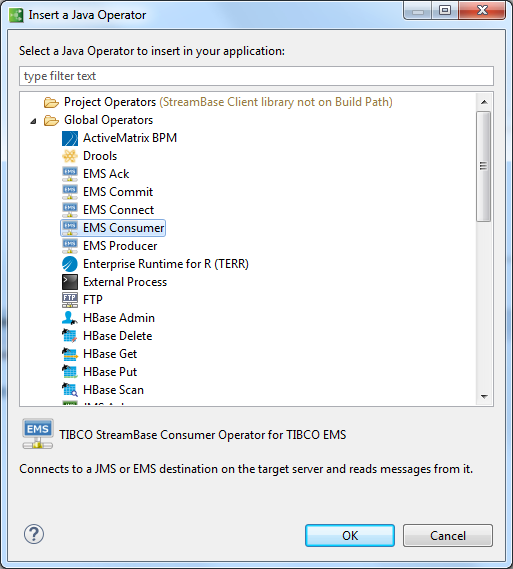
Task: Pick HBase Put in the operator list
Action: pos(110,372)
